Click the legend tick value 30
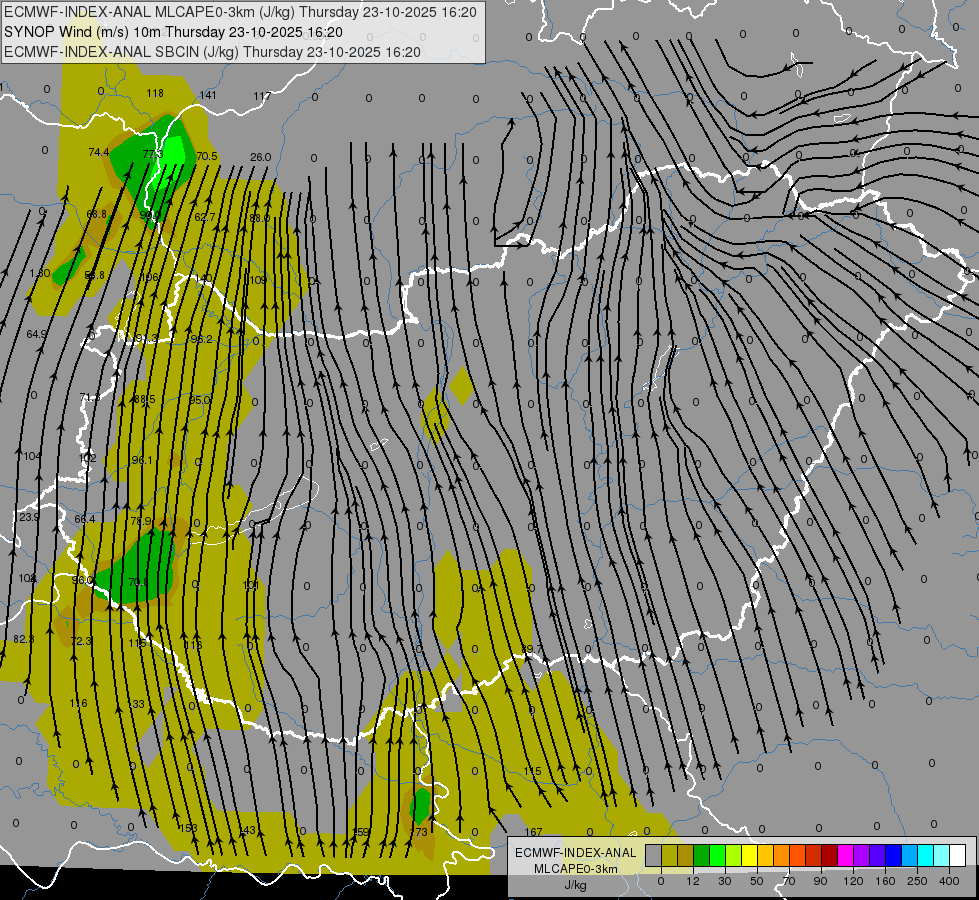 725,881
